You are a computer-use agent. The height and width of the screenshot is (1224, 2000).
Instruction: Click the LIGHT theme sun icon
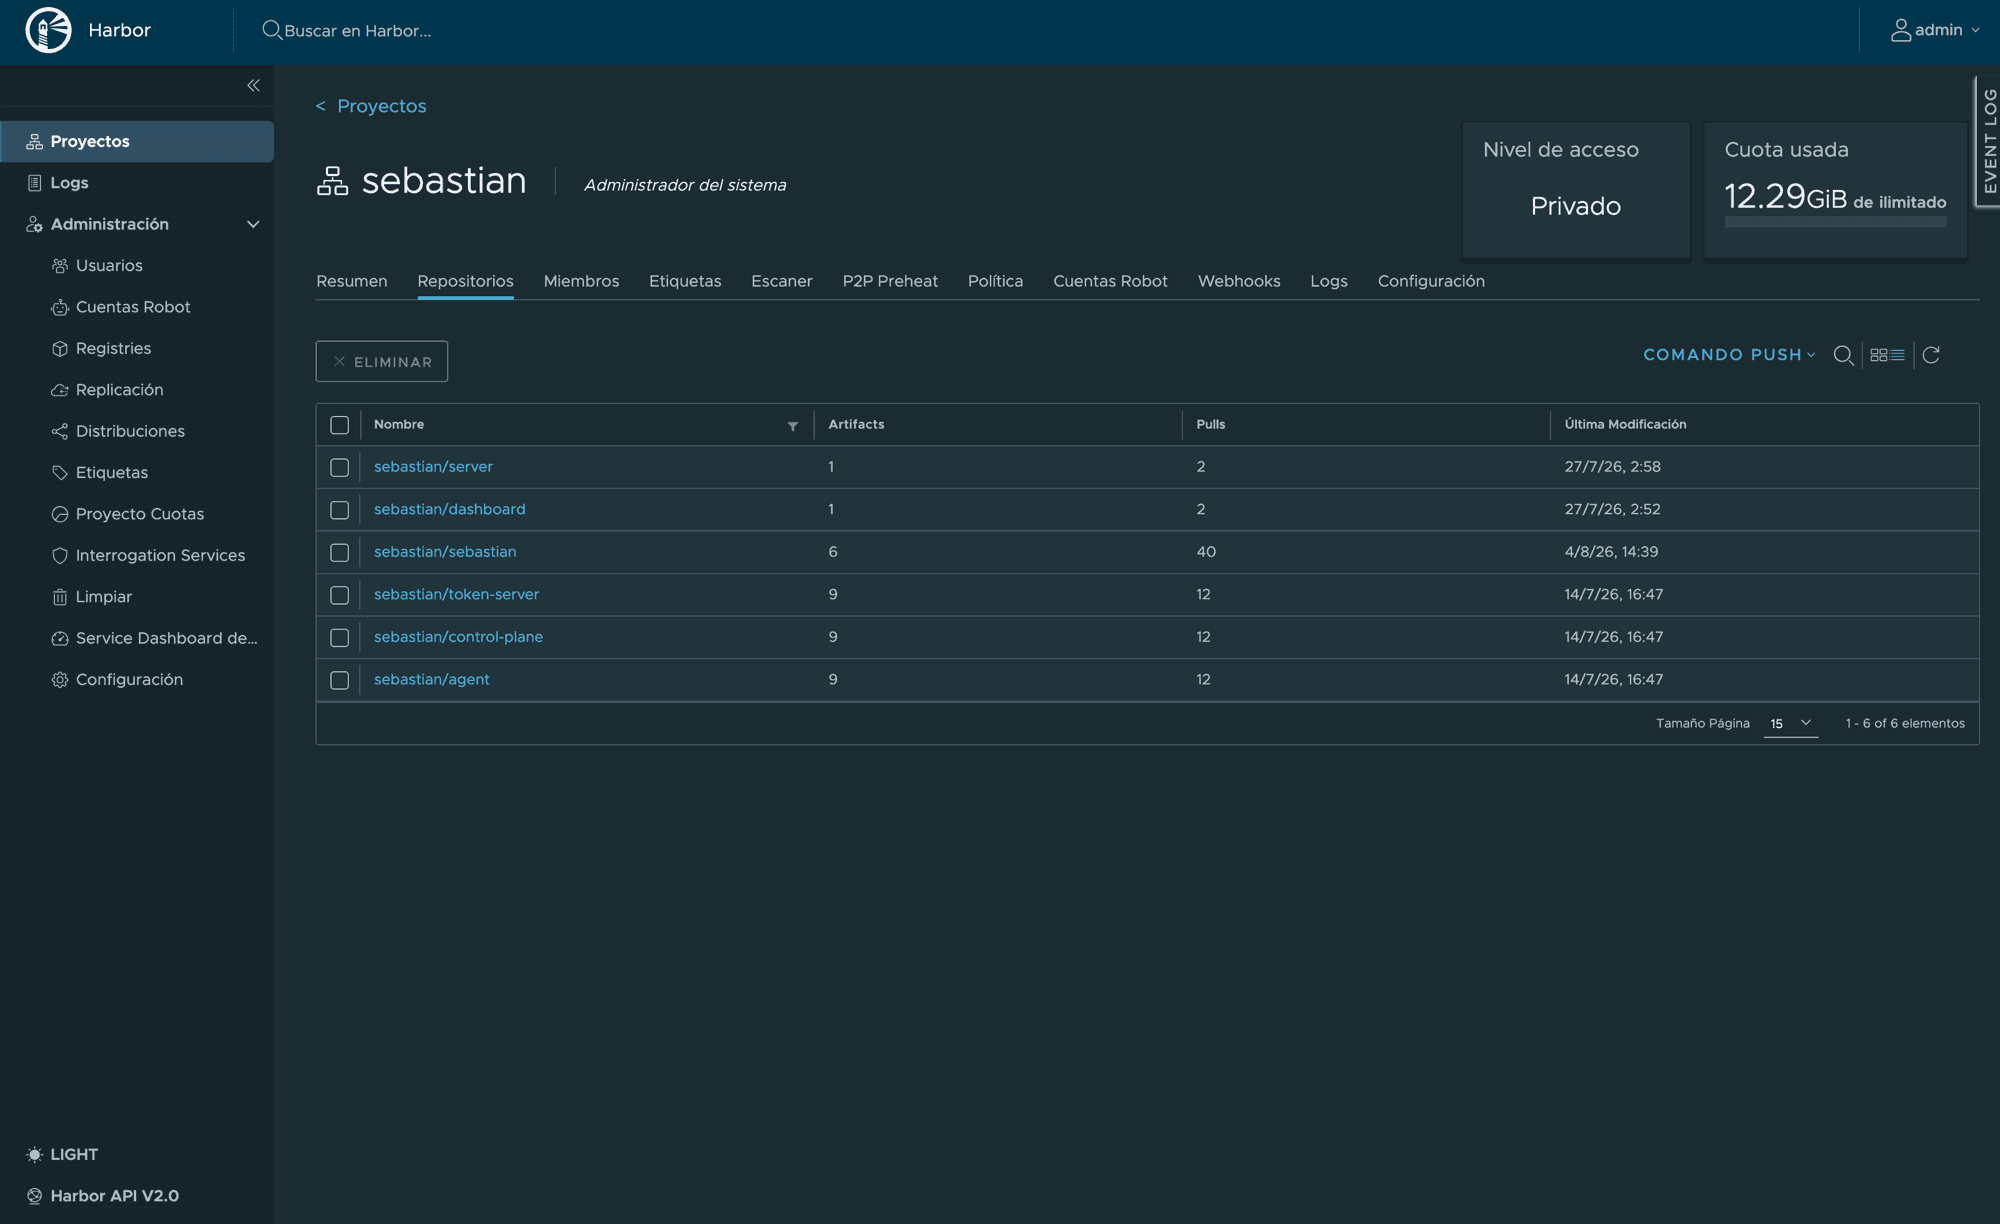coord(35,1155)
